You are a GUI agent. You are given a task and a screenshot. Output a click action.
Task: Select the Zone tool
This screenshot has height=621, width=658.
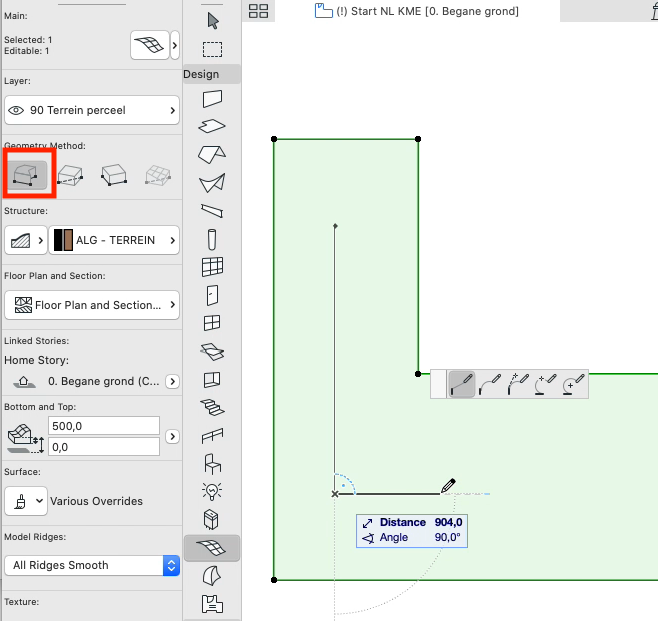click(212, 604)
